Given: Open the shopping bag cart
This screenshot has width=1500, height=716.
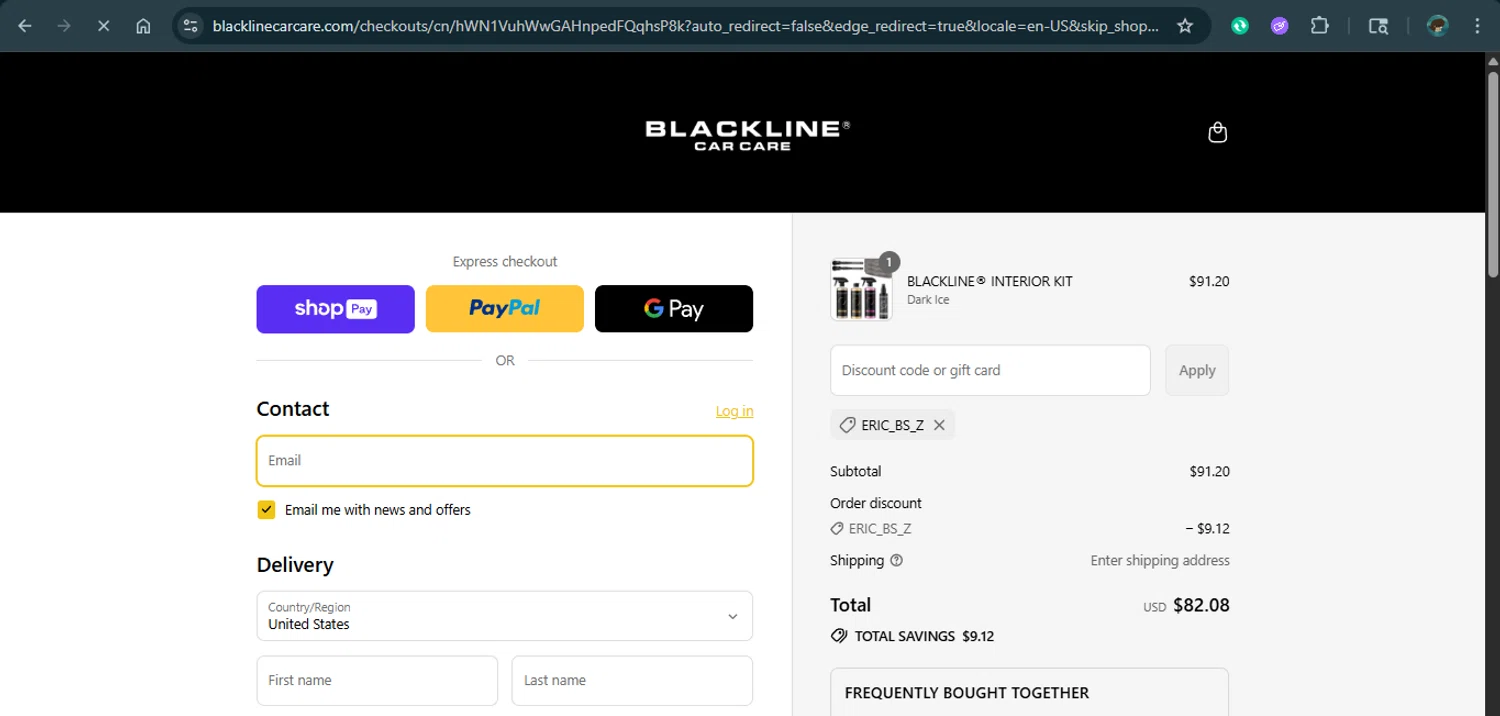Looking at the screenshot, I should tap(1217, 132).
